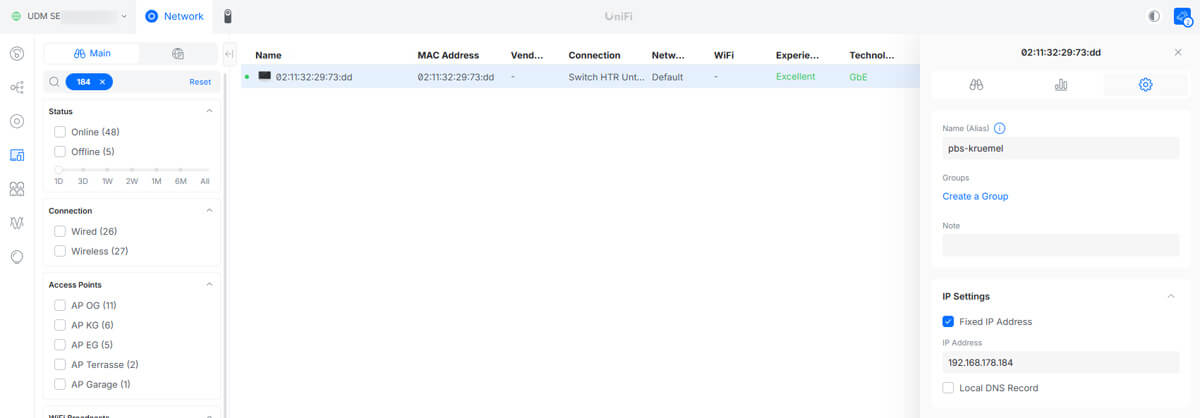The image size is (1200, 418).
Task: Click the theme toggle icon in the top bar
Action: point(1154,16)
